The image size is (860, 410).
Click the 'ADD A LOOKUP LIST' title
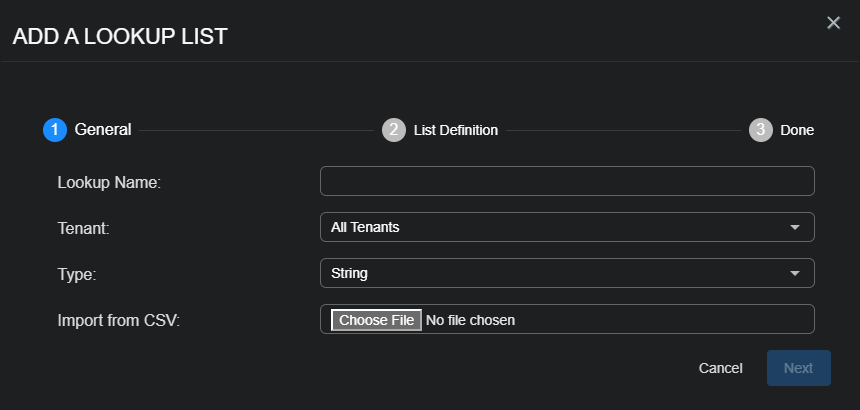[120, 37]
